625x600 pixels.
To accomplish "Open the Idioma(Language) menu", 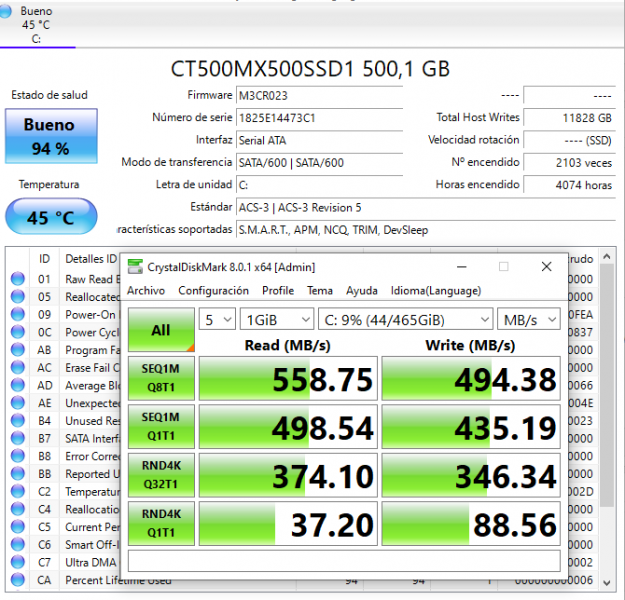I will click(436, 291).
